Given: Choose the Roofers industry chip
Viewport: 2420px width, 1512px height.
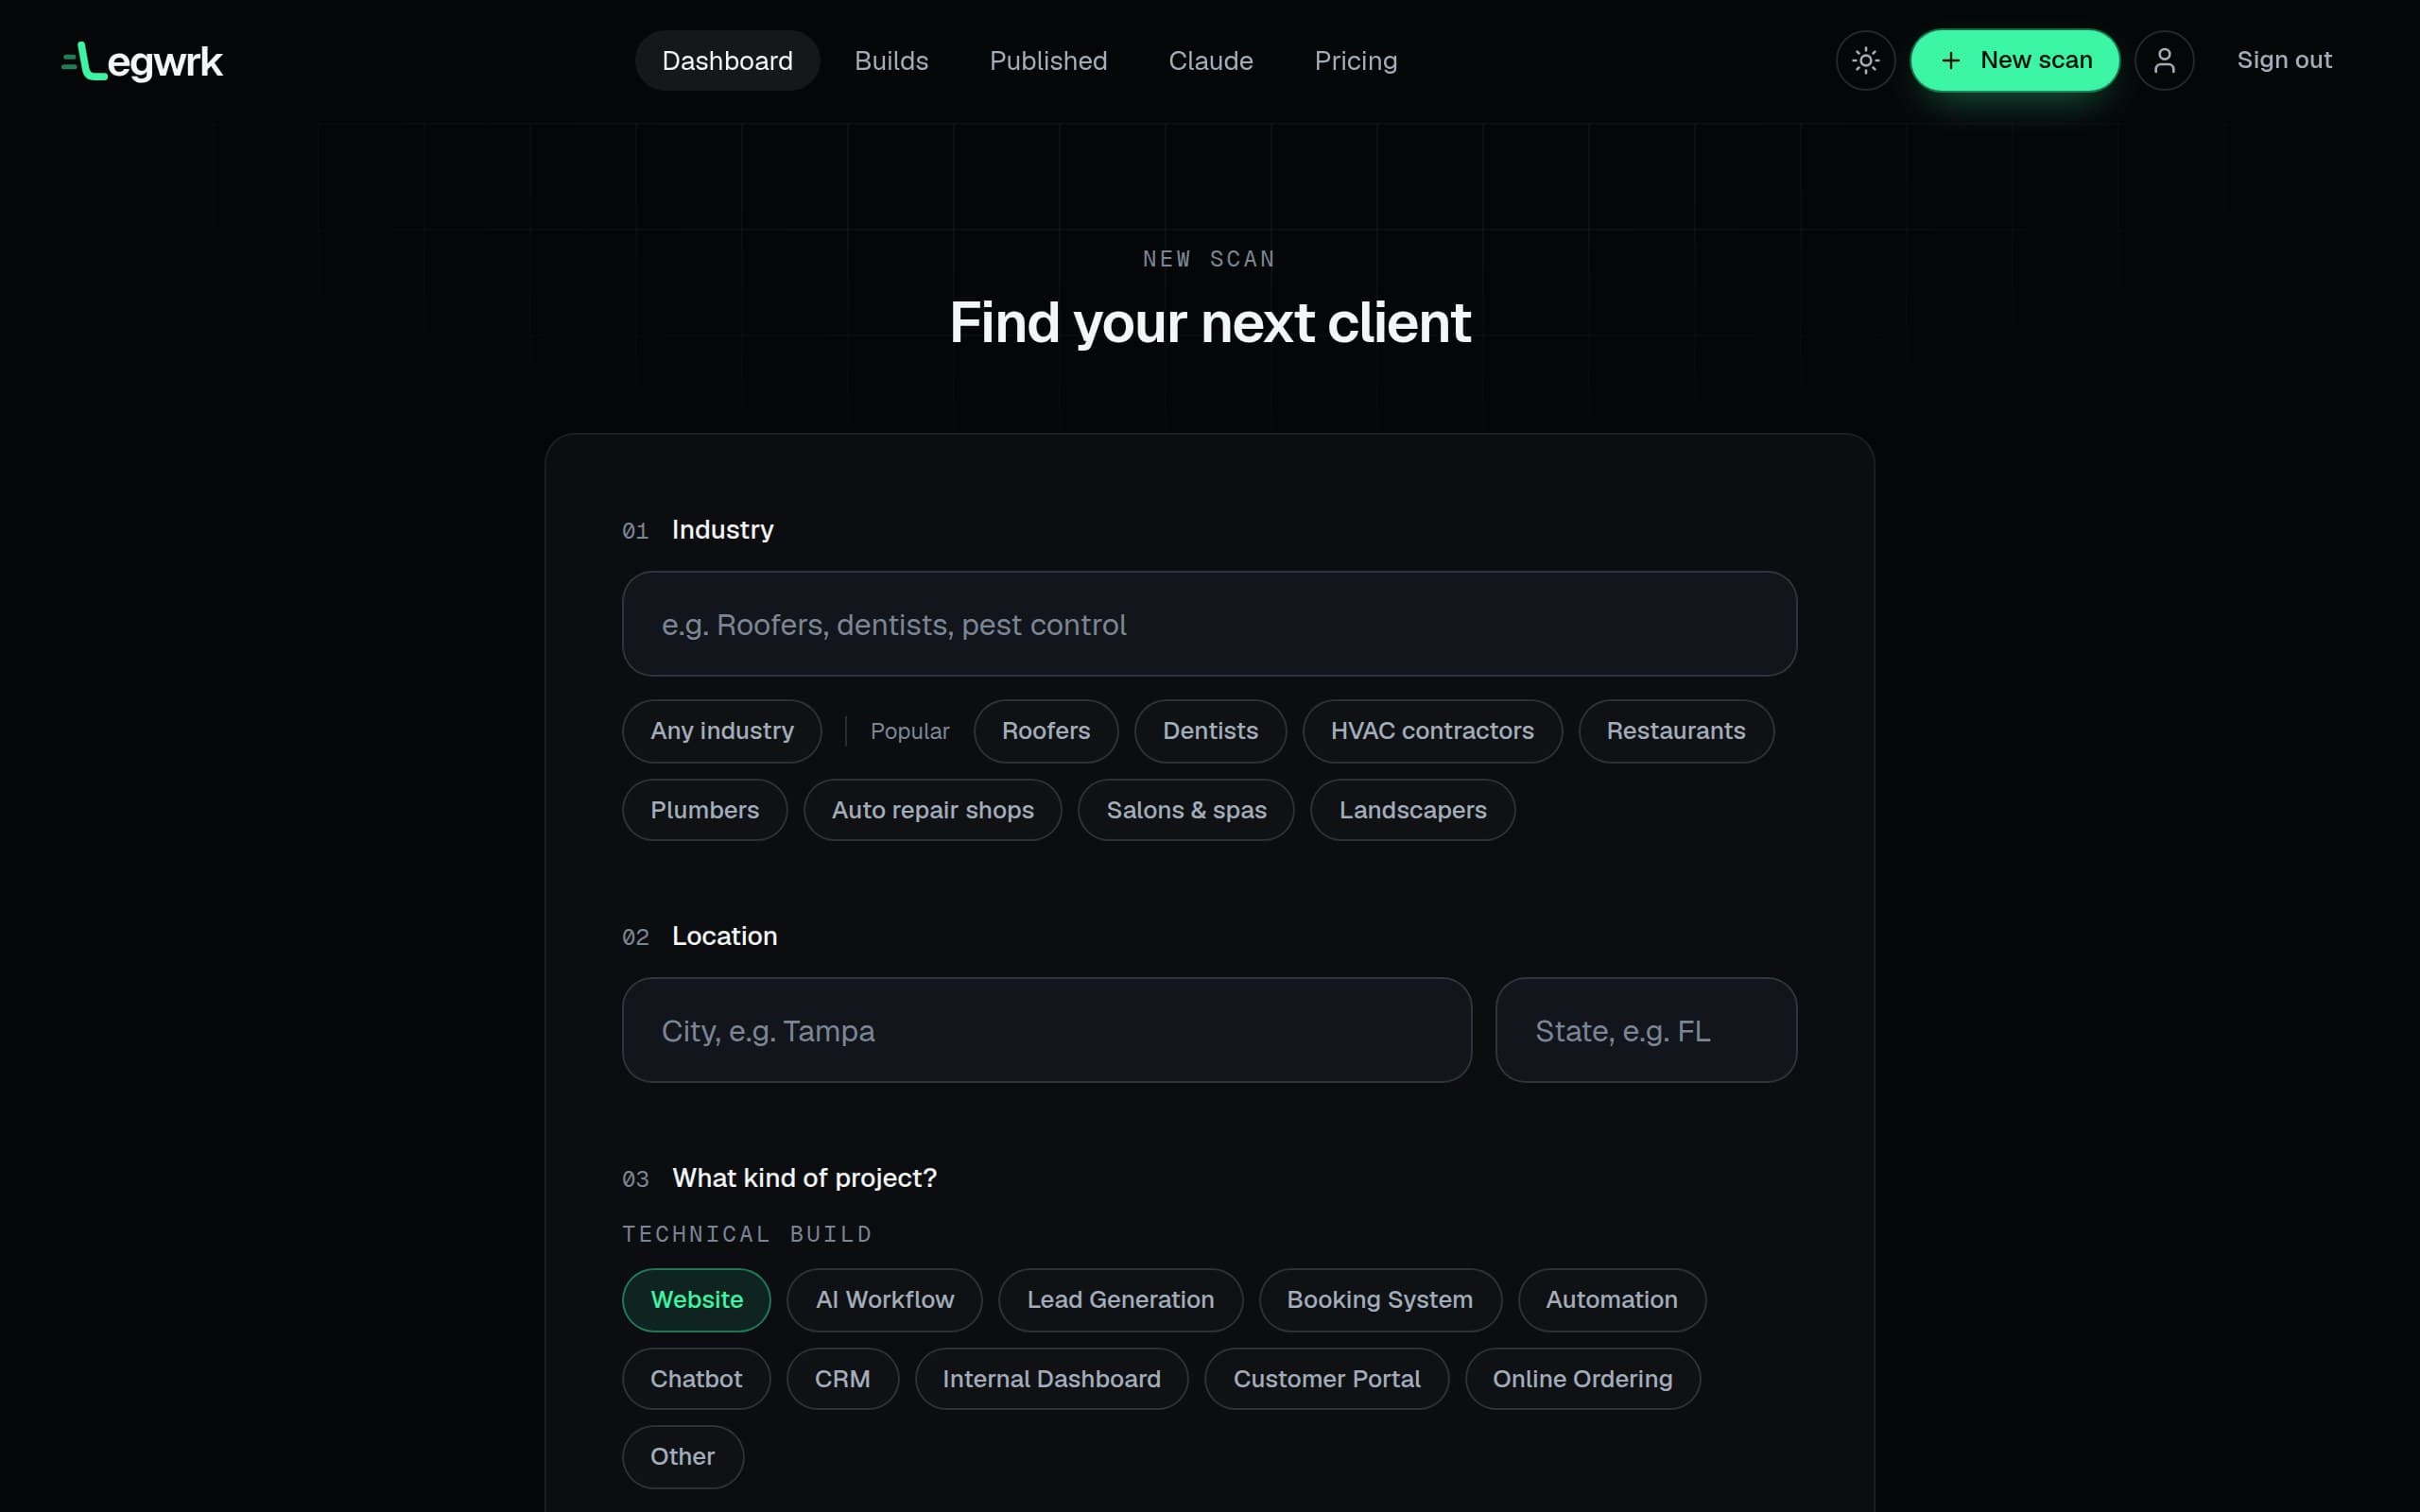Looking at the screenshot, I should tap(1045, 731).
